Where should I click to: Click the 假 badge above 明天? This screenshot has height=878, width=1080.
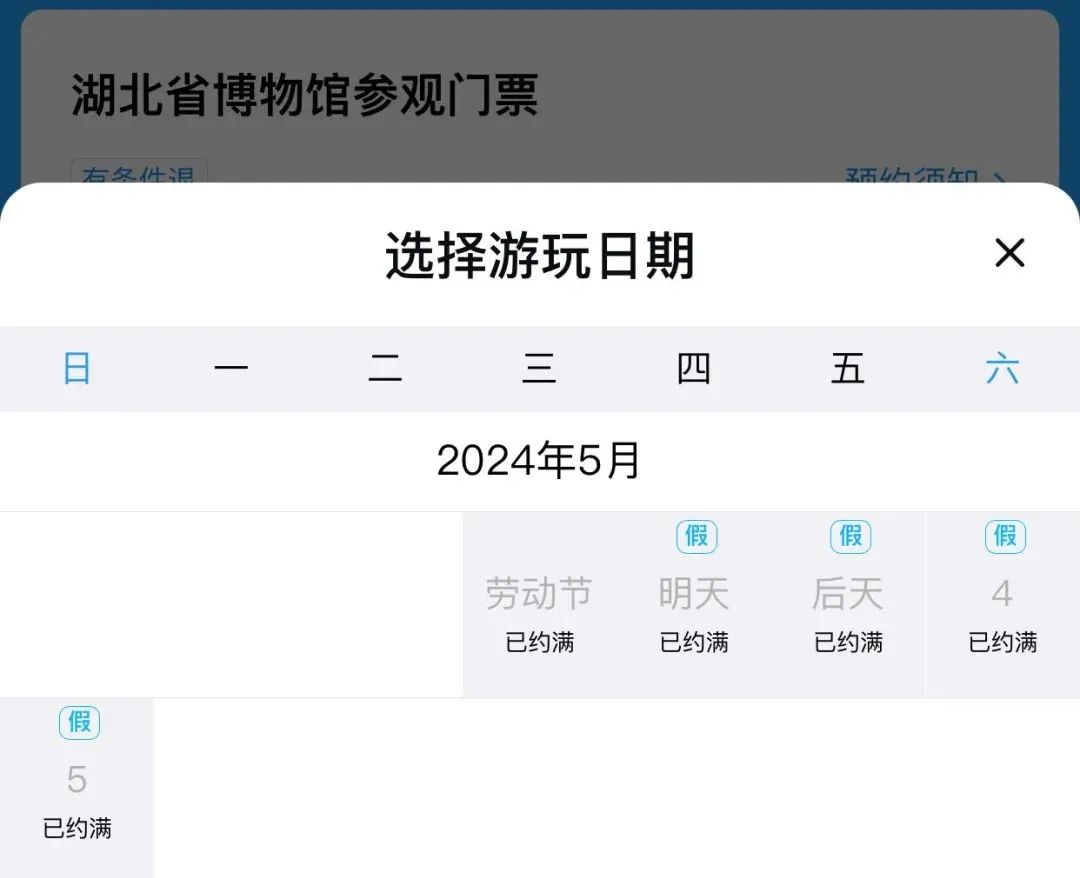[x=696, y=536]
